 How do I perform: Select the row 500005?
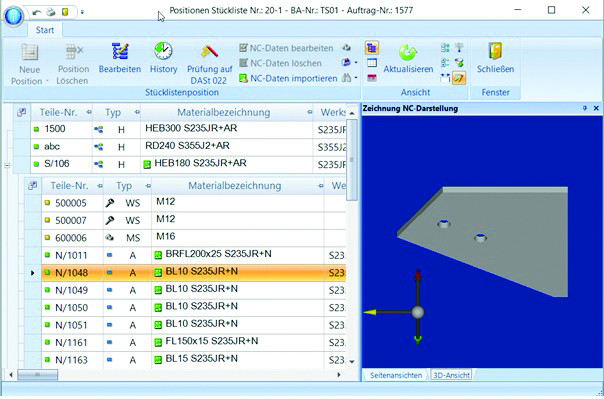point(186,203)
